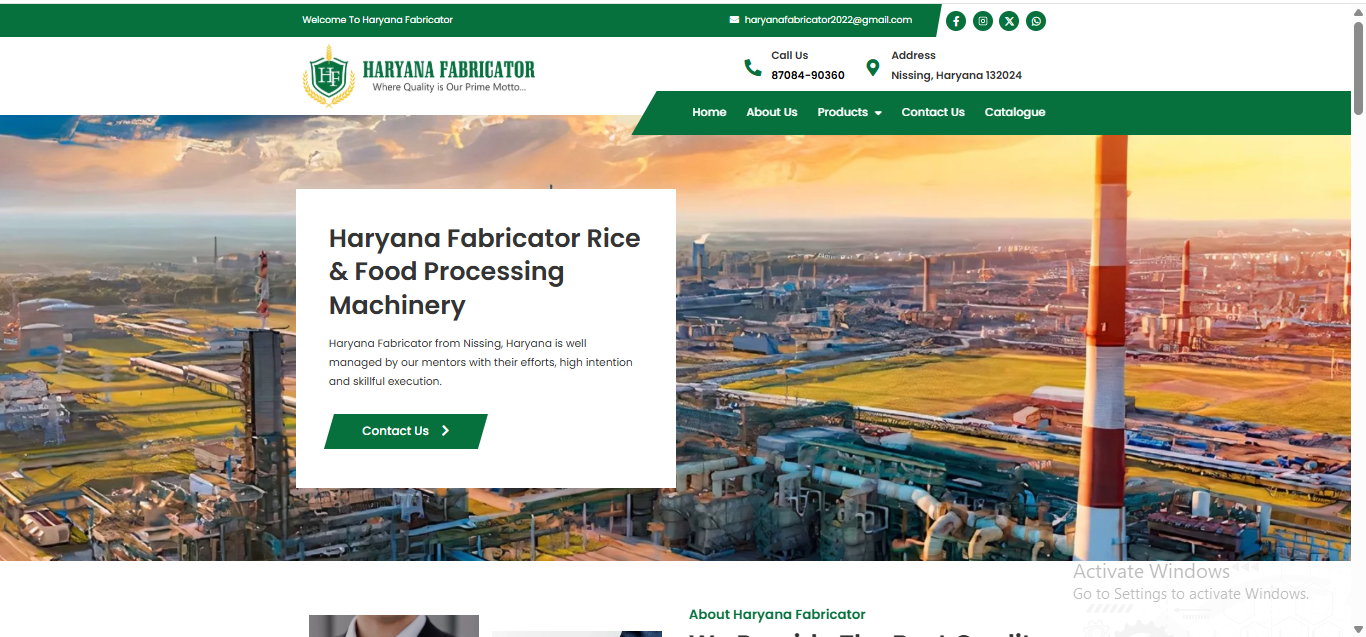
Task: Click the green Contact Us hero button
Action: click(x=406, y=431)
